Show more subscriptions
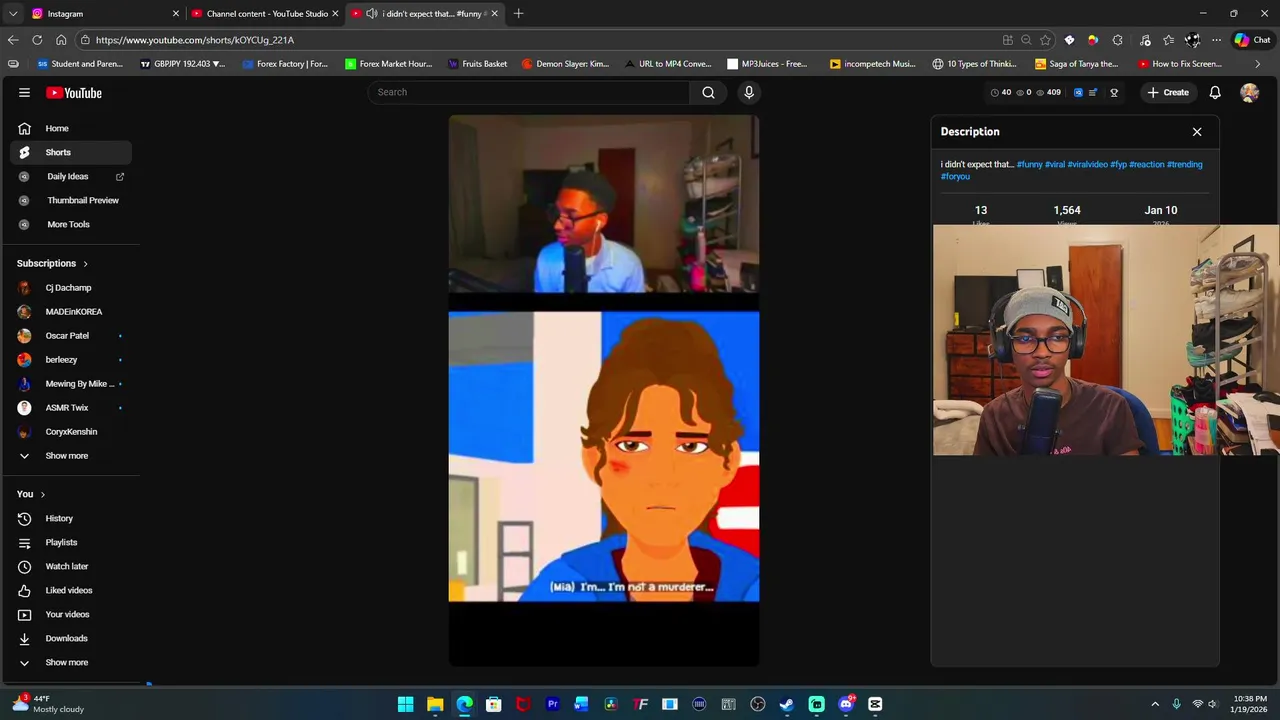This screenshot has height=720, width=1280. point(66,456)
